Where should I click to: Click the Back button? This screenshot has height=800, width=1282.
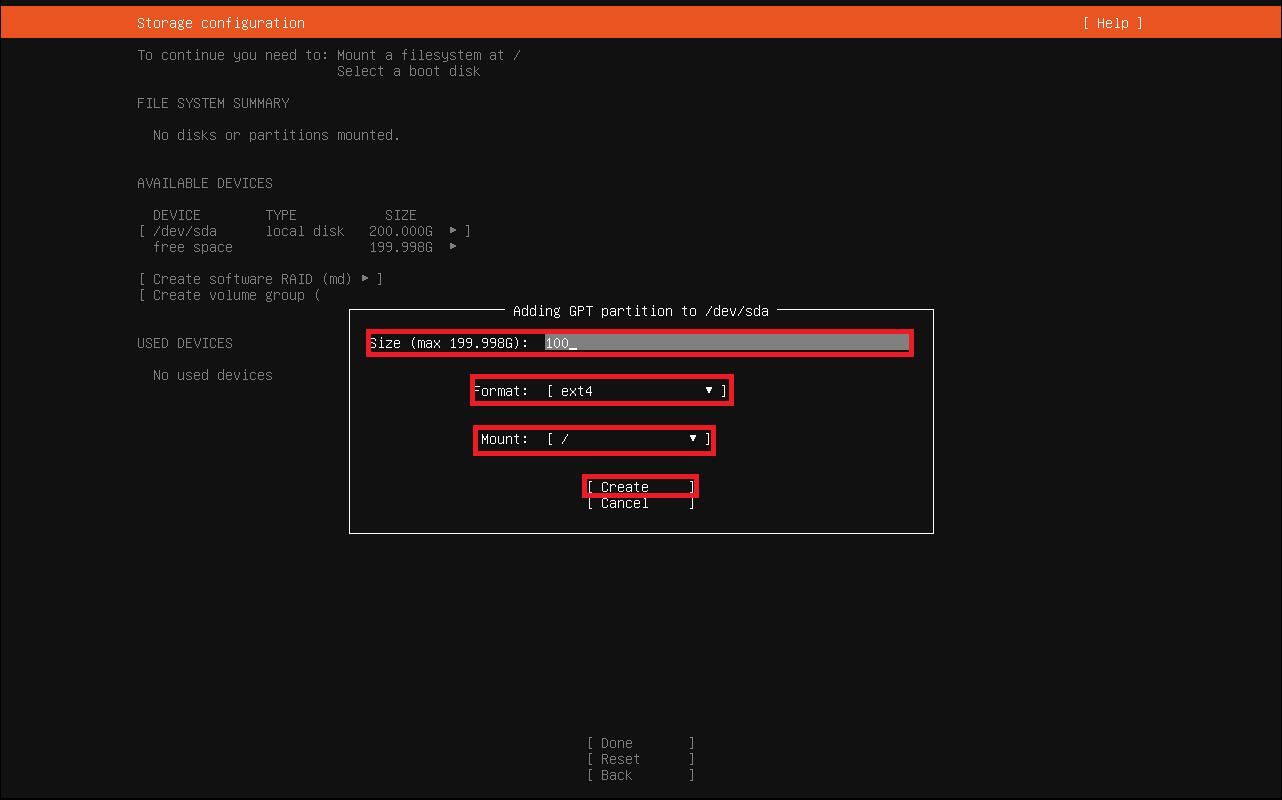[640, 775]
